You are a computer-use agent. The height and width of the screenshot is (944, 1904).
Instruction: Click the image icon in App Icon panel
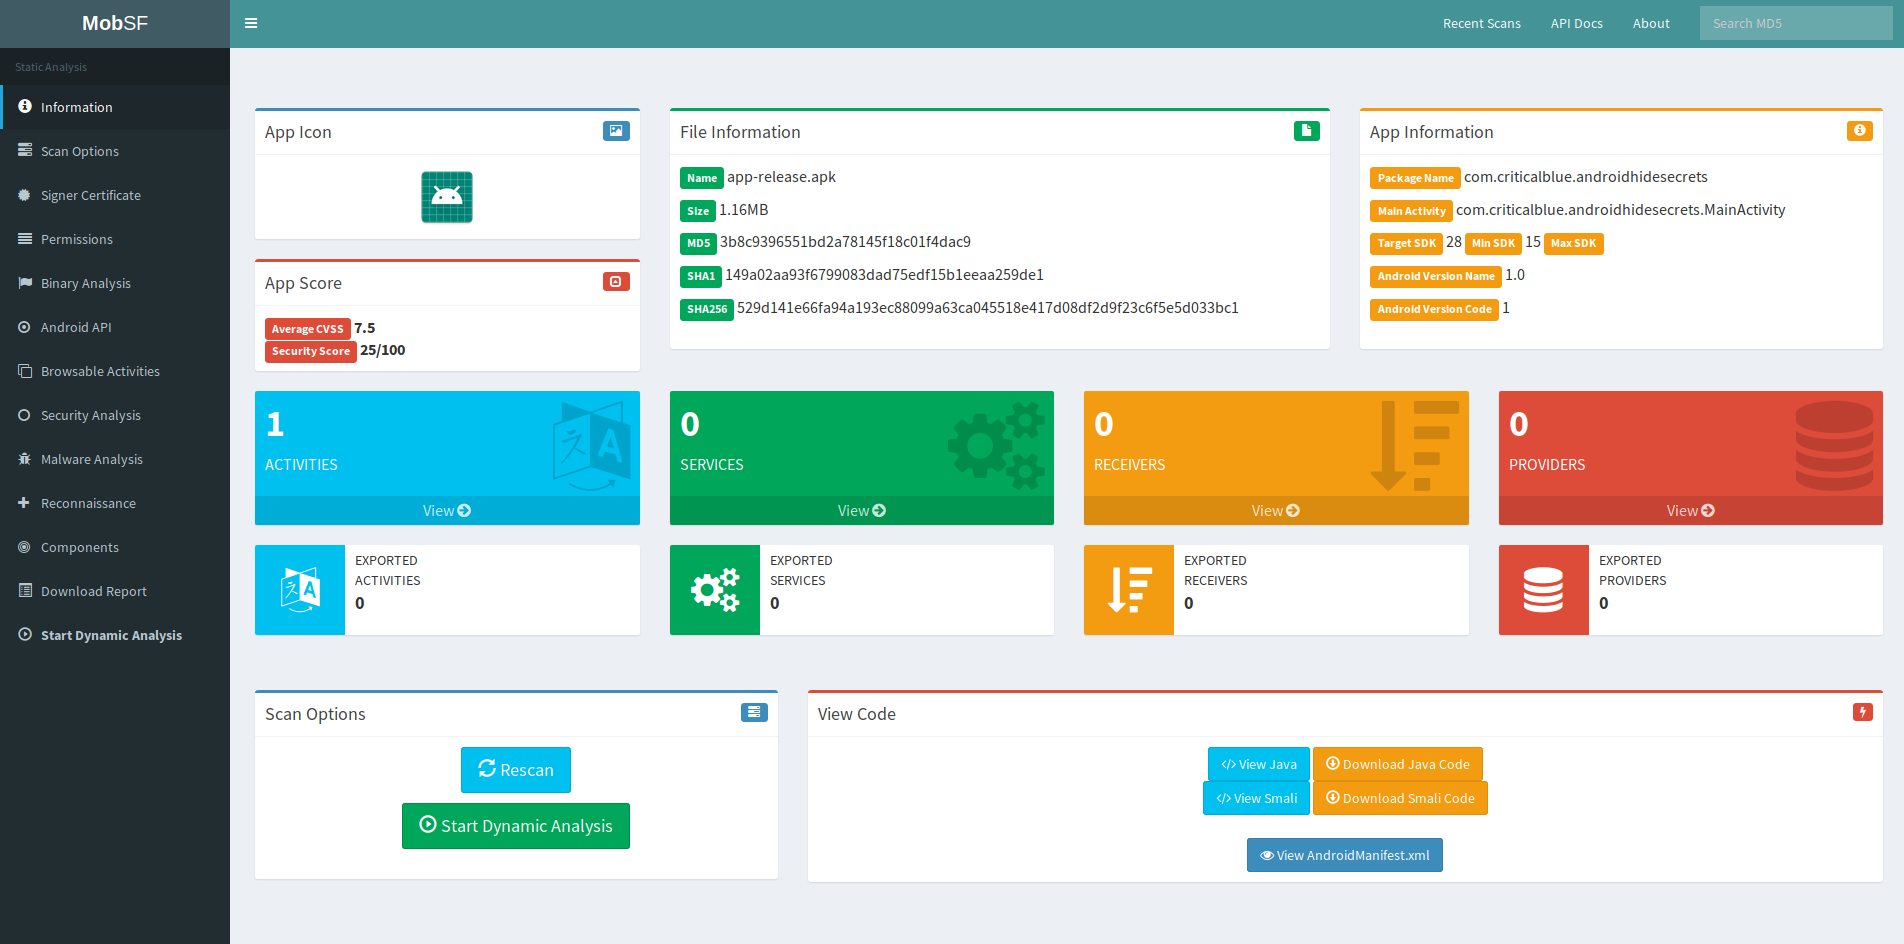click(x=616, y=131)
